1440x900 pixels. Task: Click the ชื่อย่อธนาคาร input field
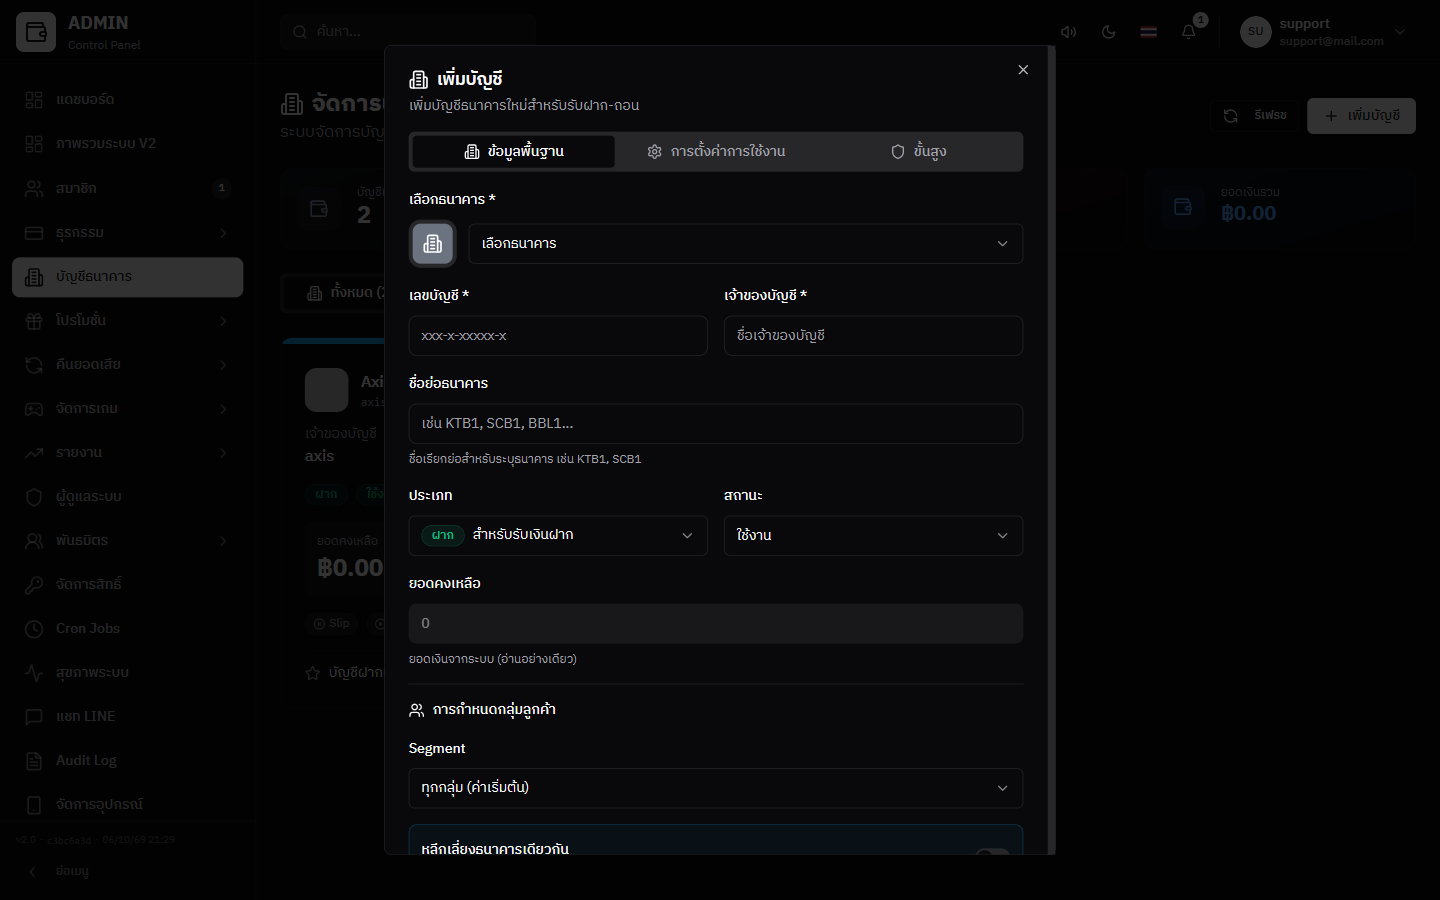click(x=716, y=424)
